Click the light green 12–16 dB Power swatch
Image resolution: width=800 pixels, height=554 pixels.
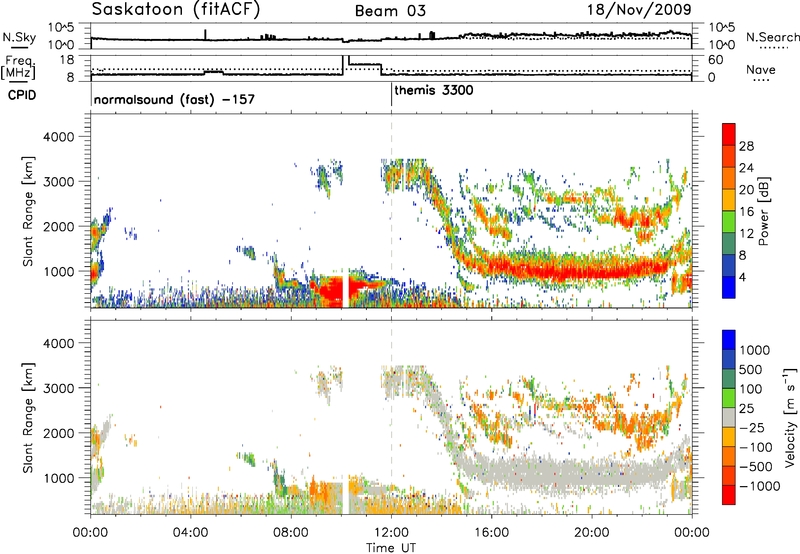(x=729, y=222)
